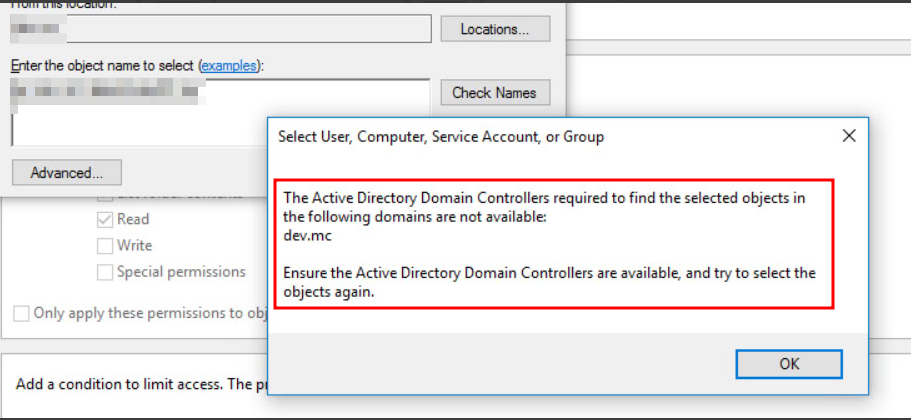Click OK to dismiss the domain error
The image size is (911, 420).
[789, 364]
